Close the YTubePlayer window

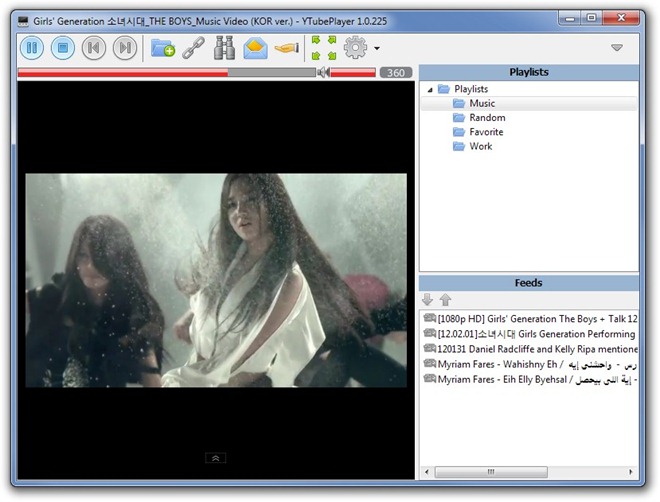pyautogui.click(x=621, y=18)
